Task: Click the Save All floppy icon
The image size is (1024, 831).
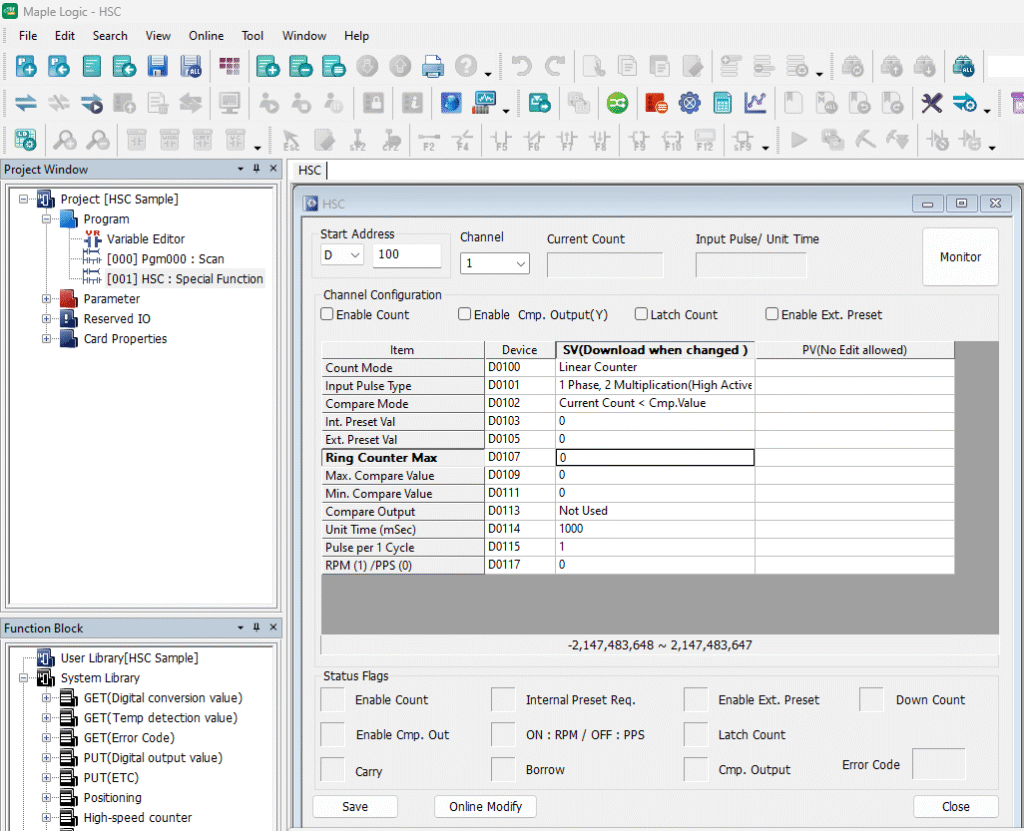Action: click(191, 66)
